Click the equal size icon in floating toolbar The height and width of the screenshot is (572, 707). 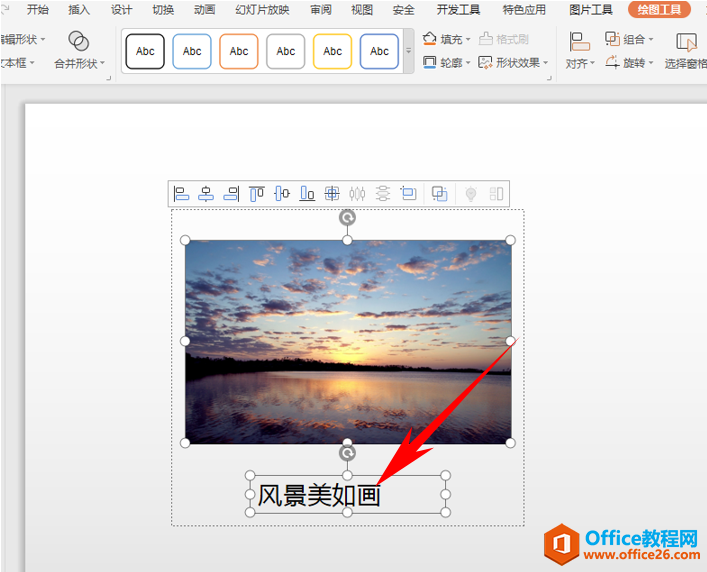(408, 194)
